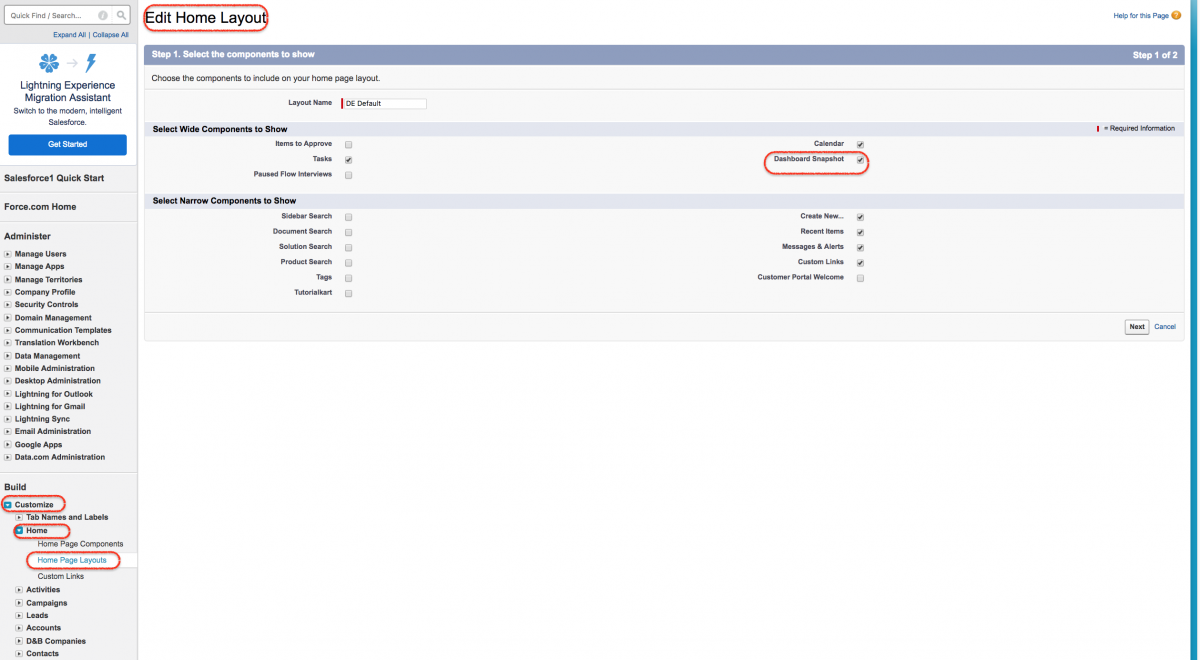Open Mobile Administration setup item
Image resolution: width=1200 pixels, height=660 pixels.
[x=55, y=369]
